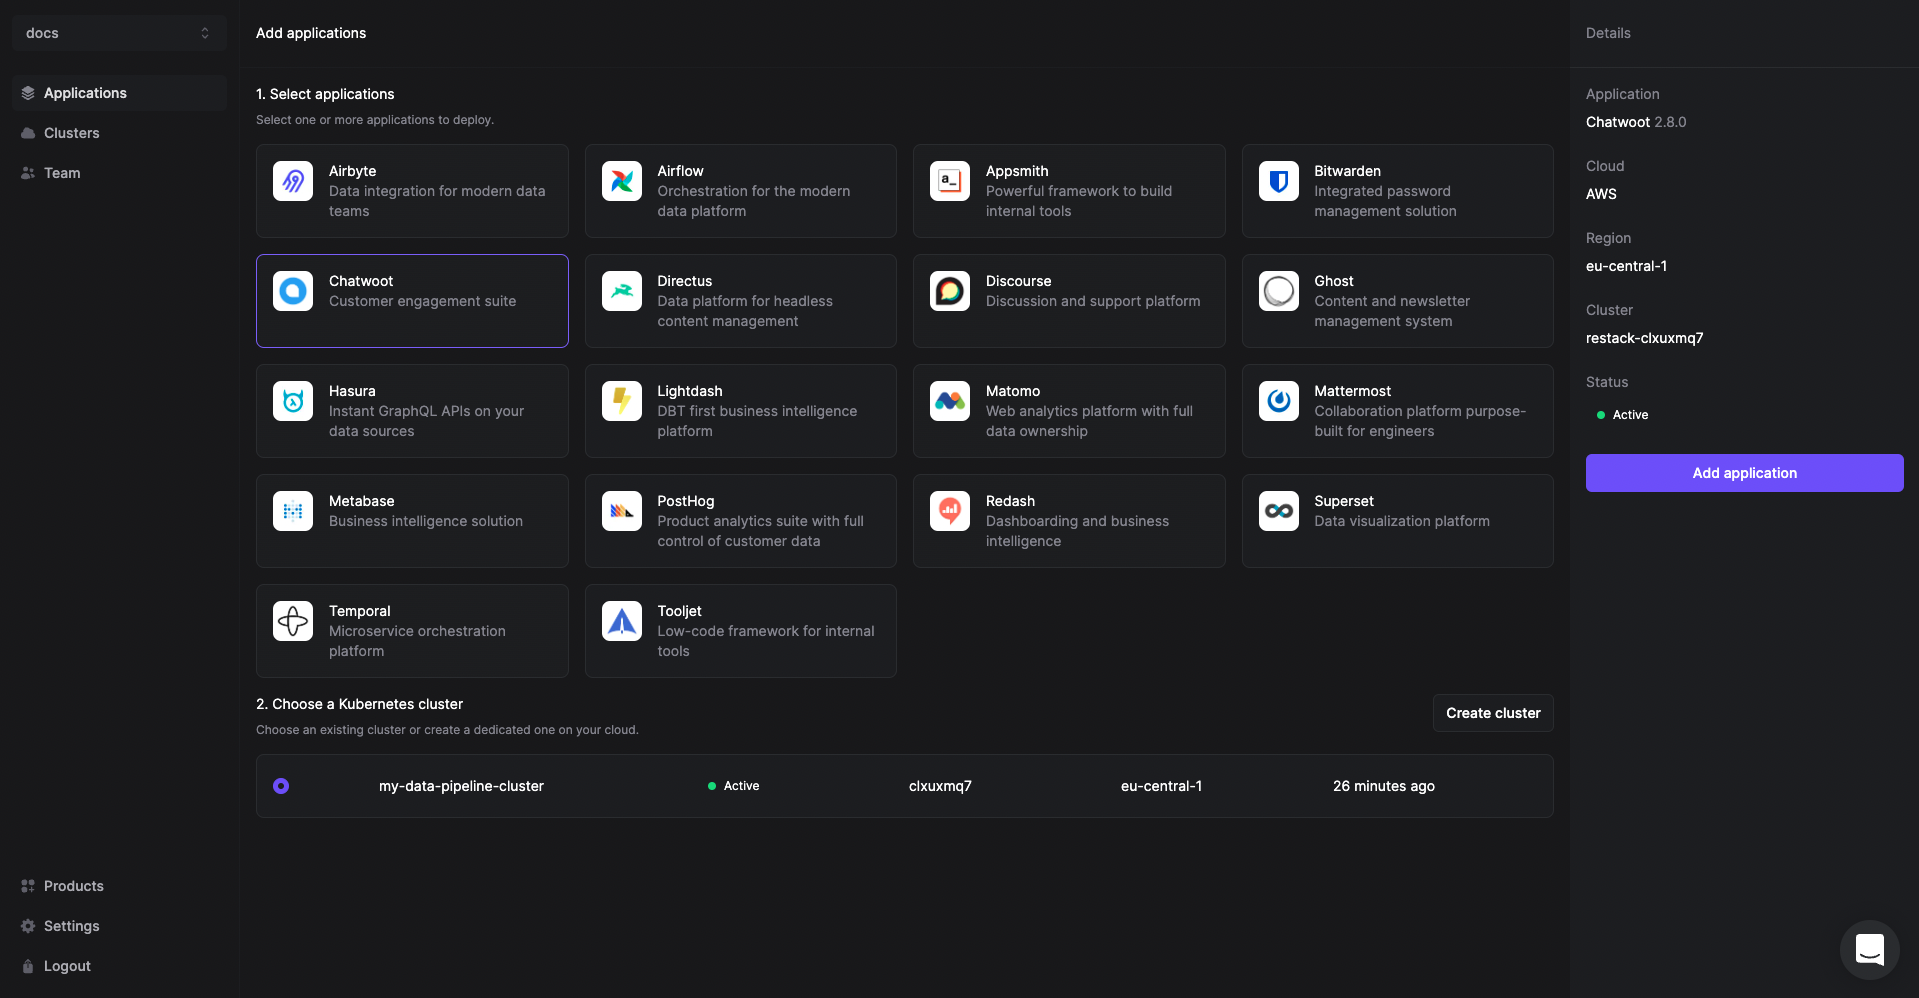1919x998 pixels.
Task: Select the Matomo card title
Action: tap(1013, 391)
